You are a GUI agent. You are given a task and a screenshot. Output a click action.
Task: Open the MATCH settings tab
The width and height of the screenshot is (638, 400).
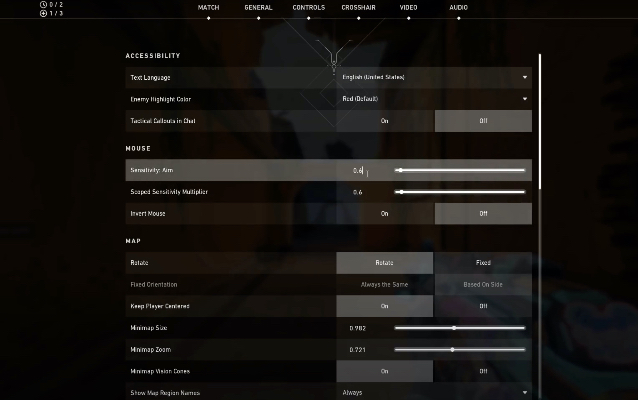point(208,8)
